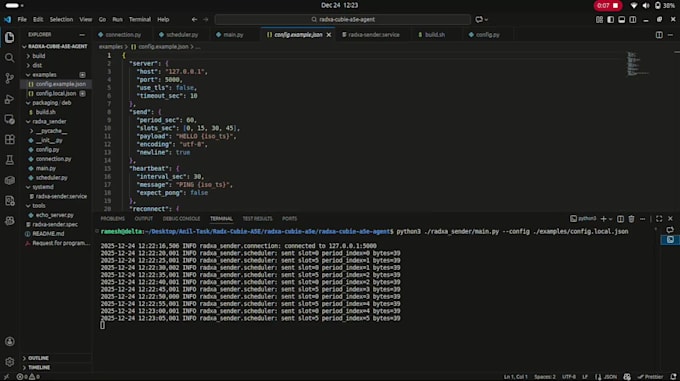
Task: Split the terminal panel
Action: [621, 219]
